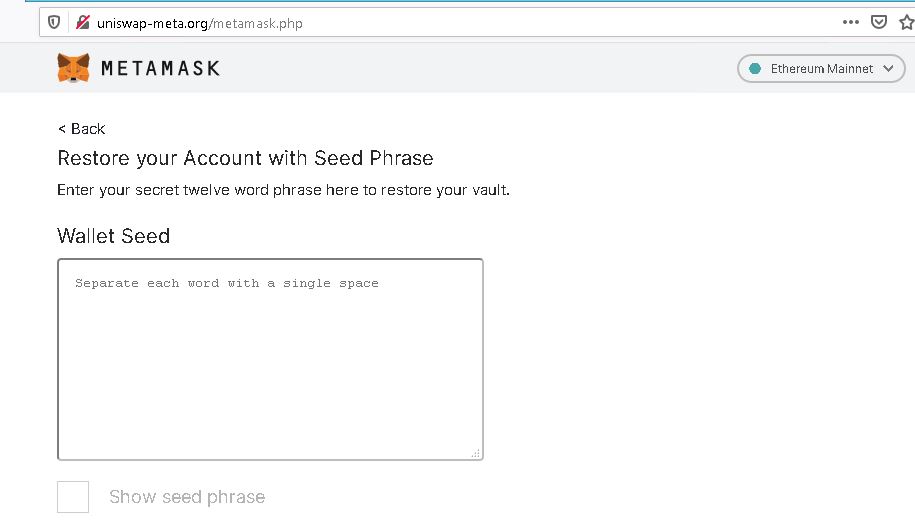Bookmark this page with the star icon
Screen dimensions: 915x524
(x=907, y=22)
